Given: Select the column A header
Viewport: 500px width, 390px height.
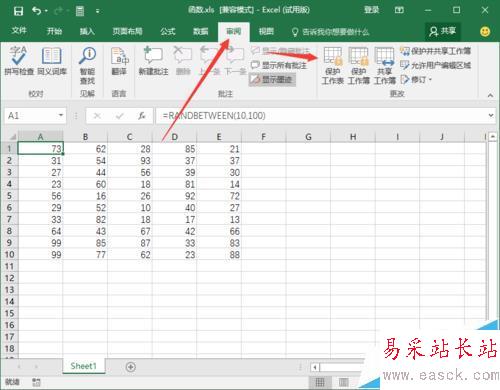Looking at the screenshot, I should (x=40, y=137).
